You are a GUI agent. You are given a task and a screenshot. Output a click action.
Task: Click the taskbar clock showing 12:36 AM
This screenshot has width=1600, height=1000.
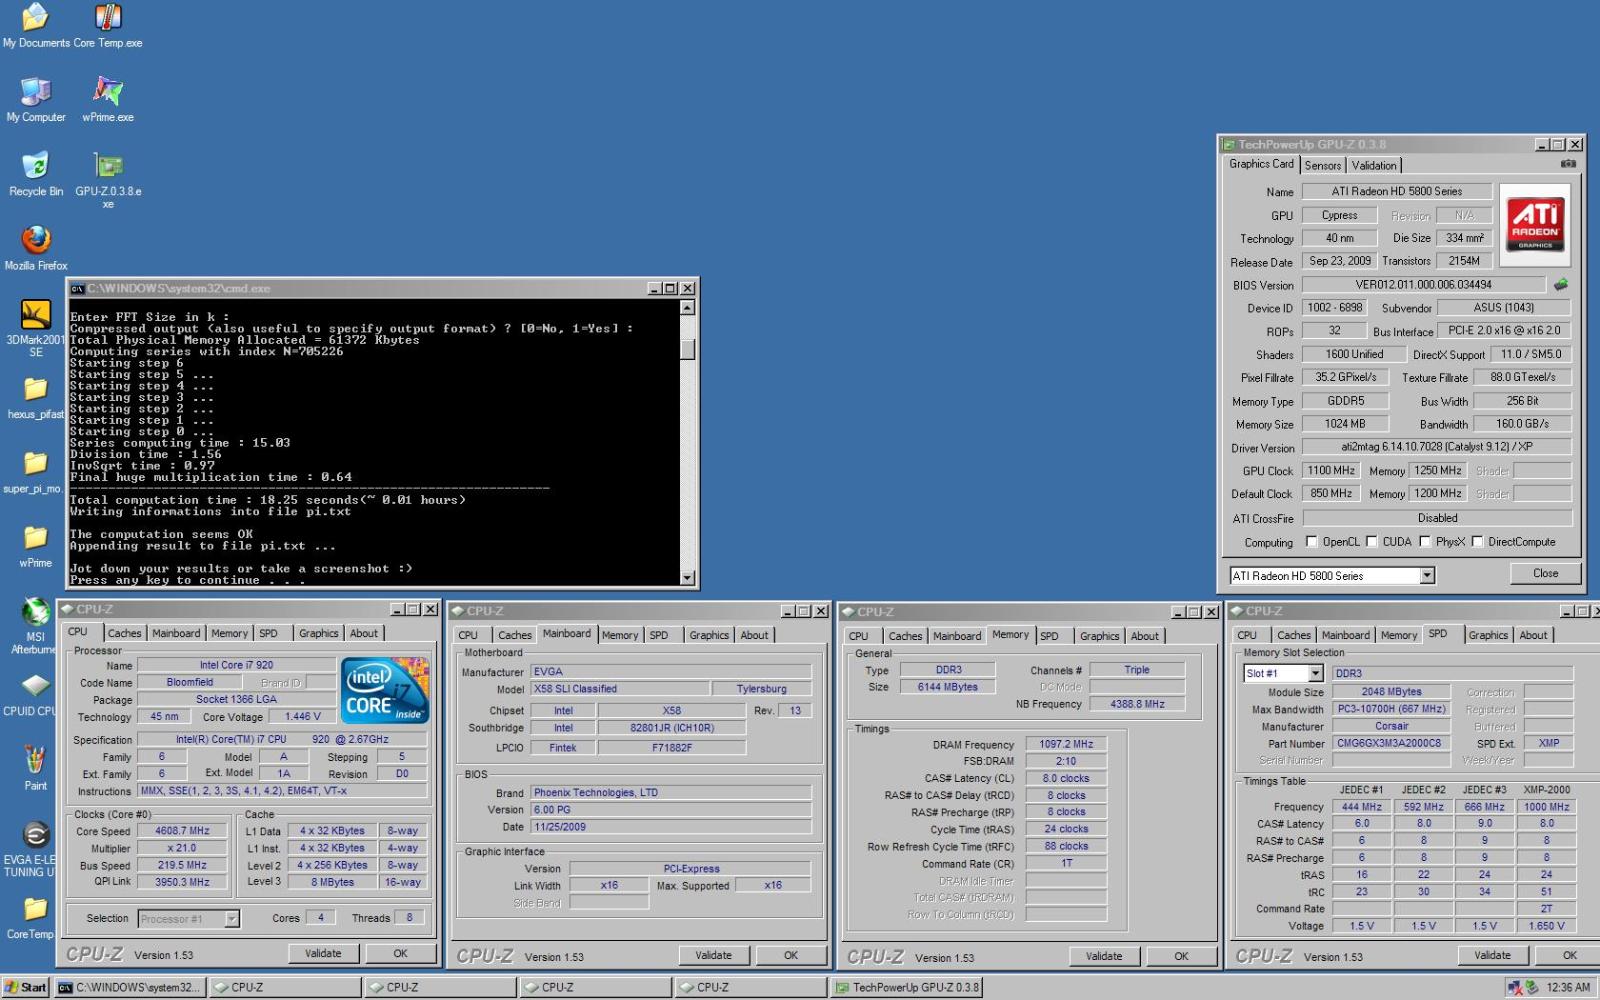[1568, 988]
